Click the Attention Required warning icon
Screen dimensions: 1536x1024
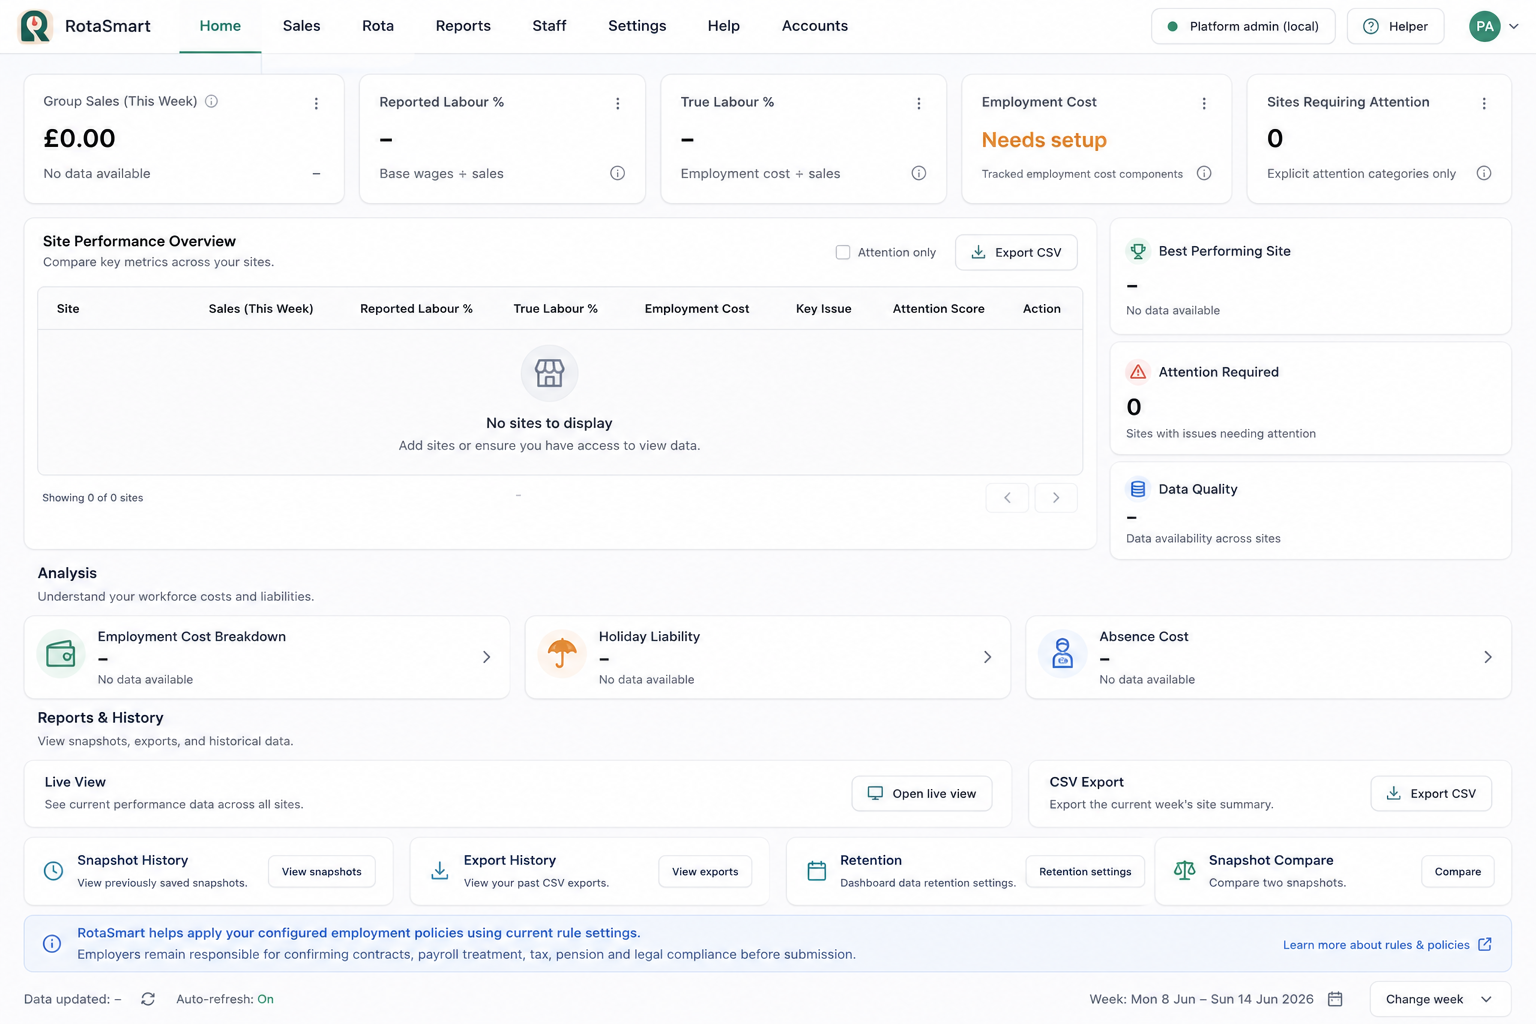[x=1137, y=372]
